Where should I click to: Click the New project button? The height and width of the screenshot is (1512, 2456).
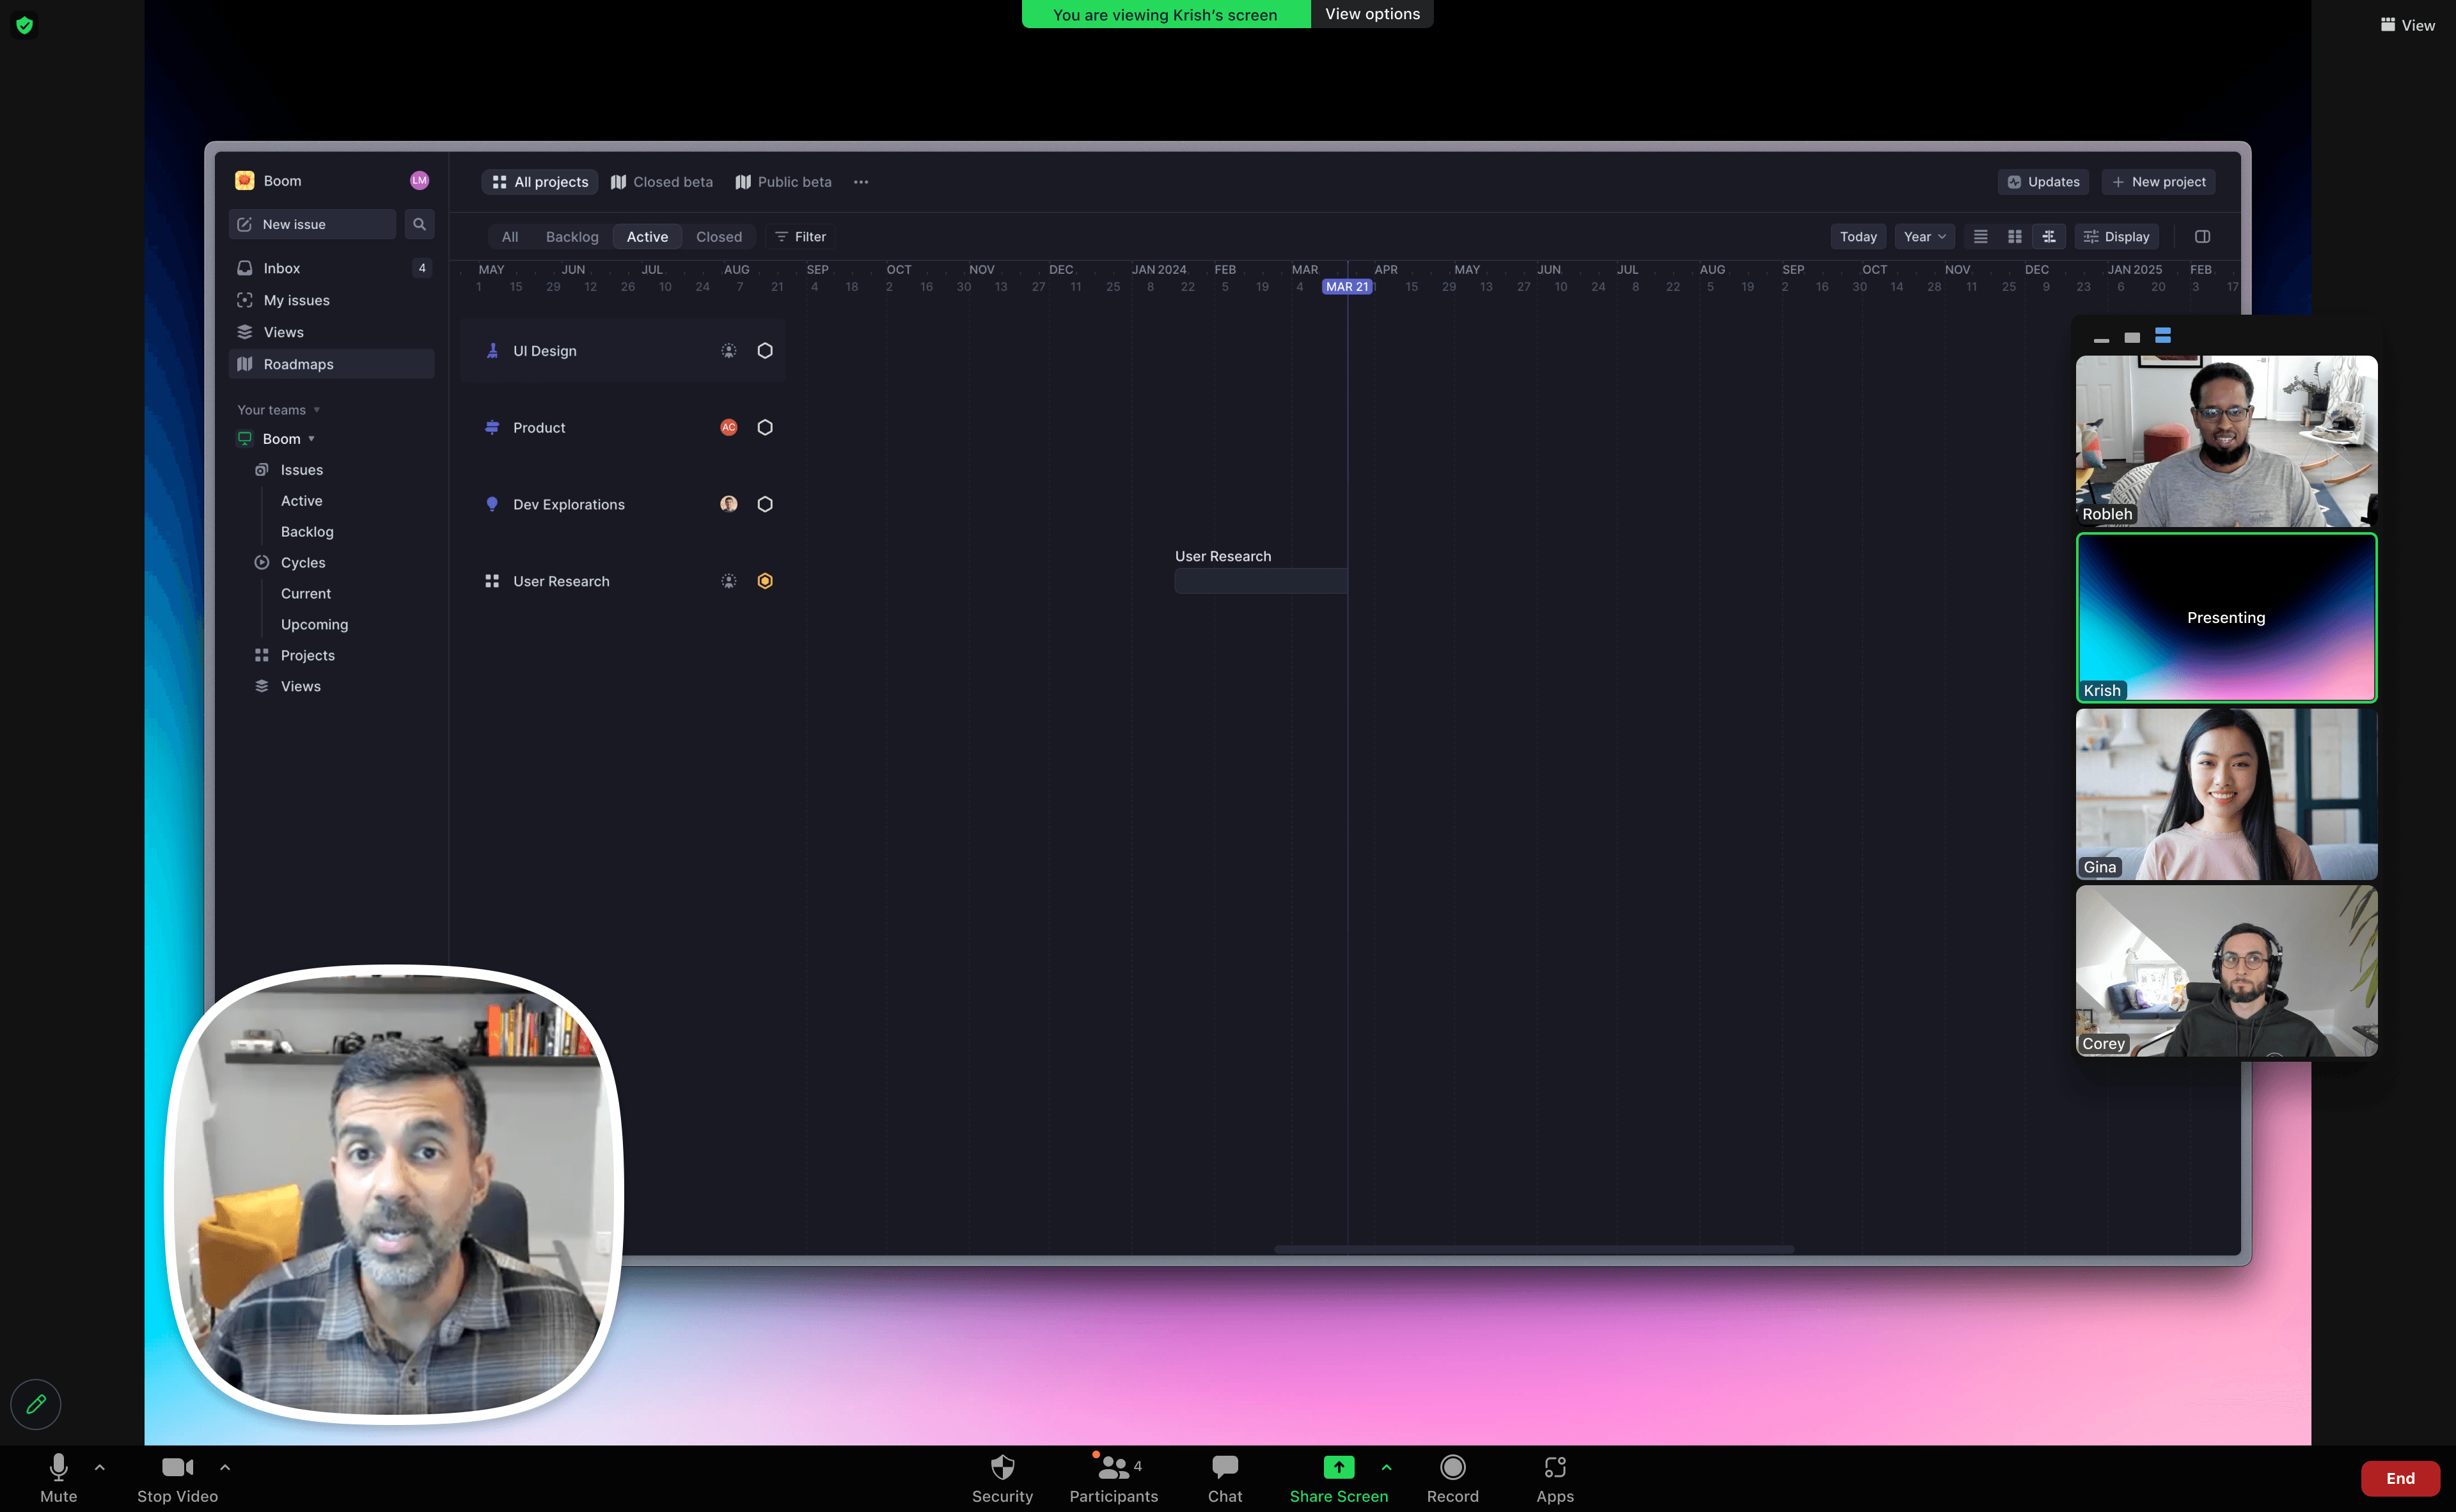click(x=2158, y=182)
